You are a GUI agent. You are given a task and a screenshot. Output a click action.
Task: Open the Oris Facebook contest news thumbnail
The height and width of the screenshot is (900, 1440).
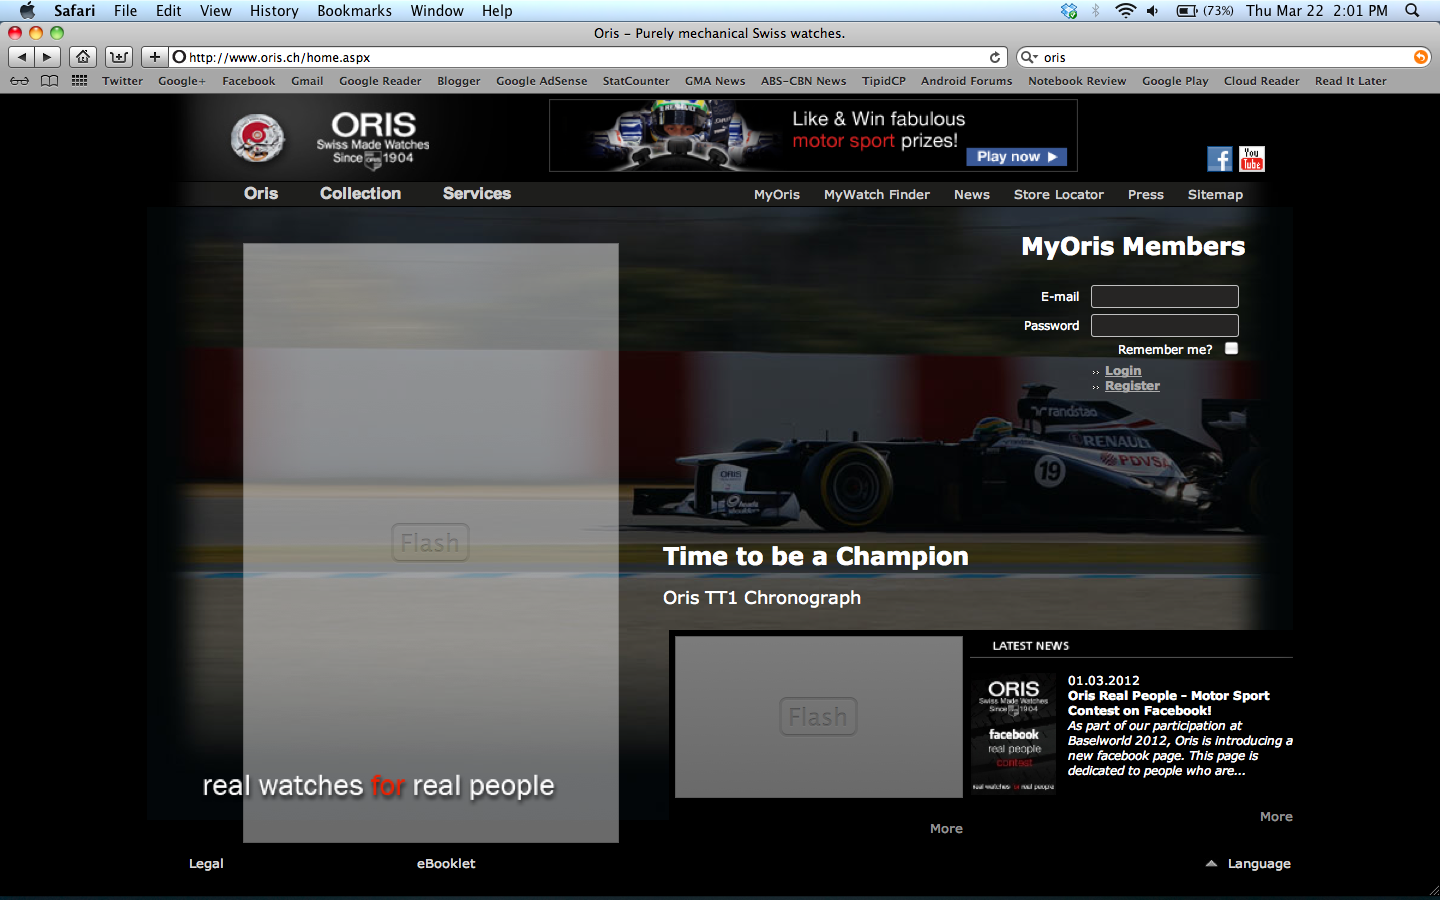click(1014, 734)
